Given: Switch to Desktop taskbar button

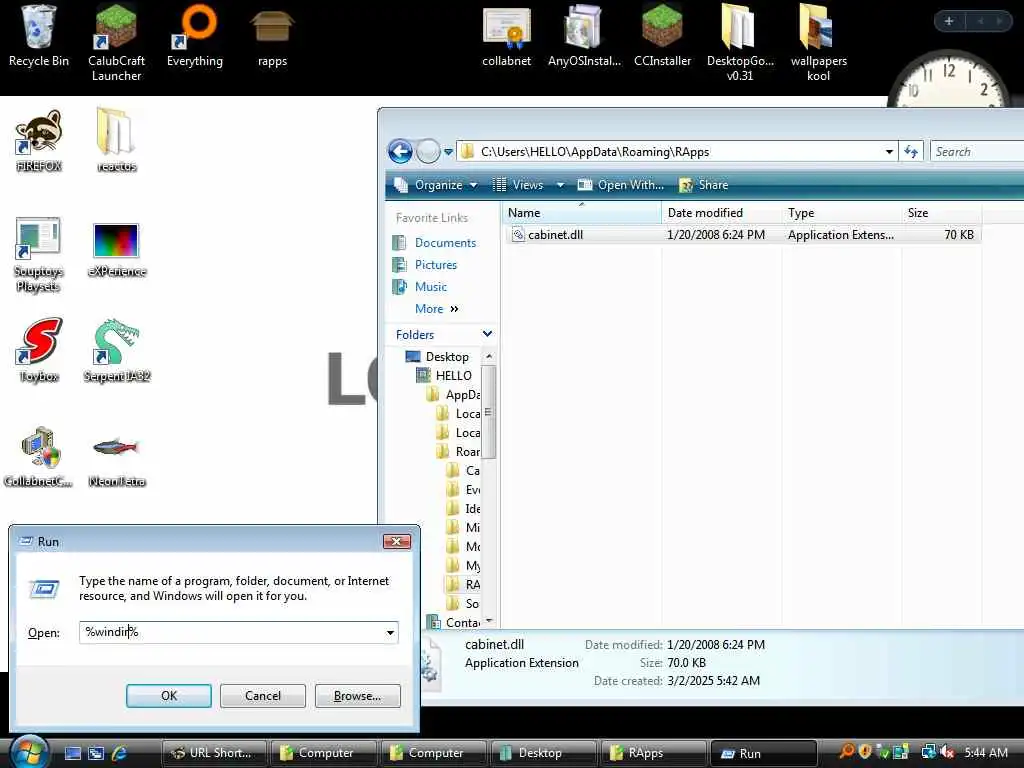Looking at the screenshot, I should [544, 753].
